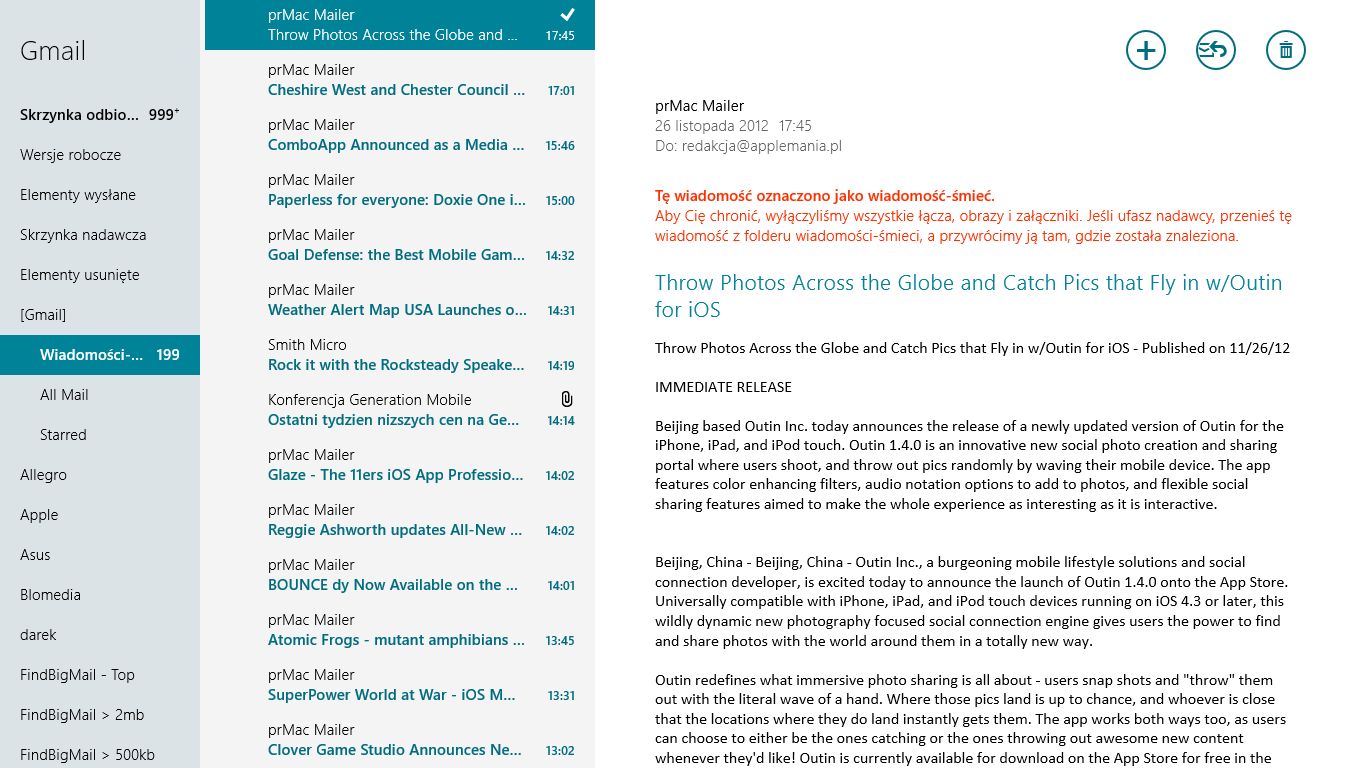Open Rock it with the Rocksteady Speaker message
Viewport: 1366px width, 768px height.
[400, 355]
